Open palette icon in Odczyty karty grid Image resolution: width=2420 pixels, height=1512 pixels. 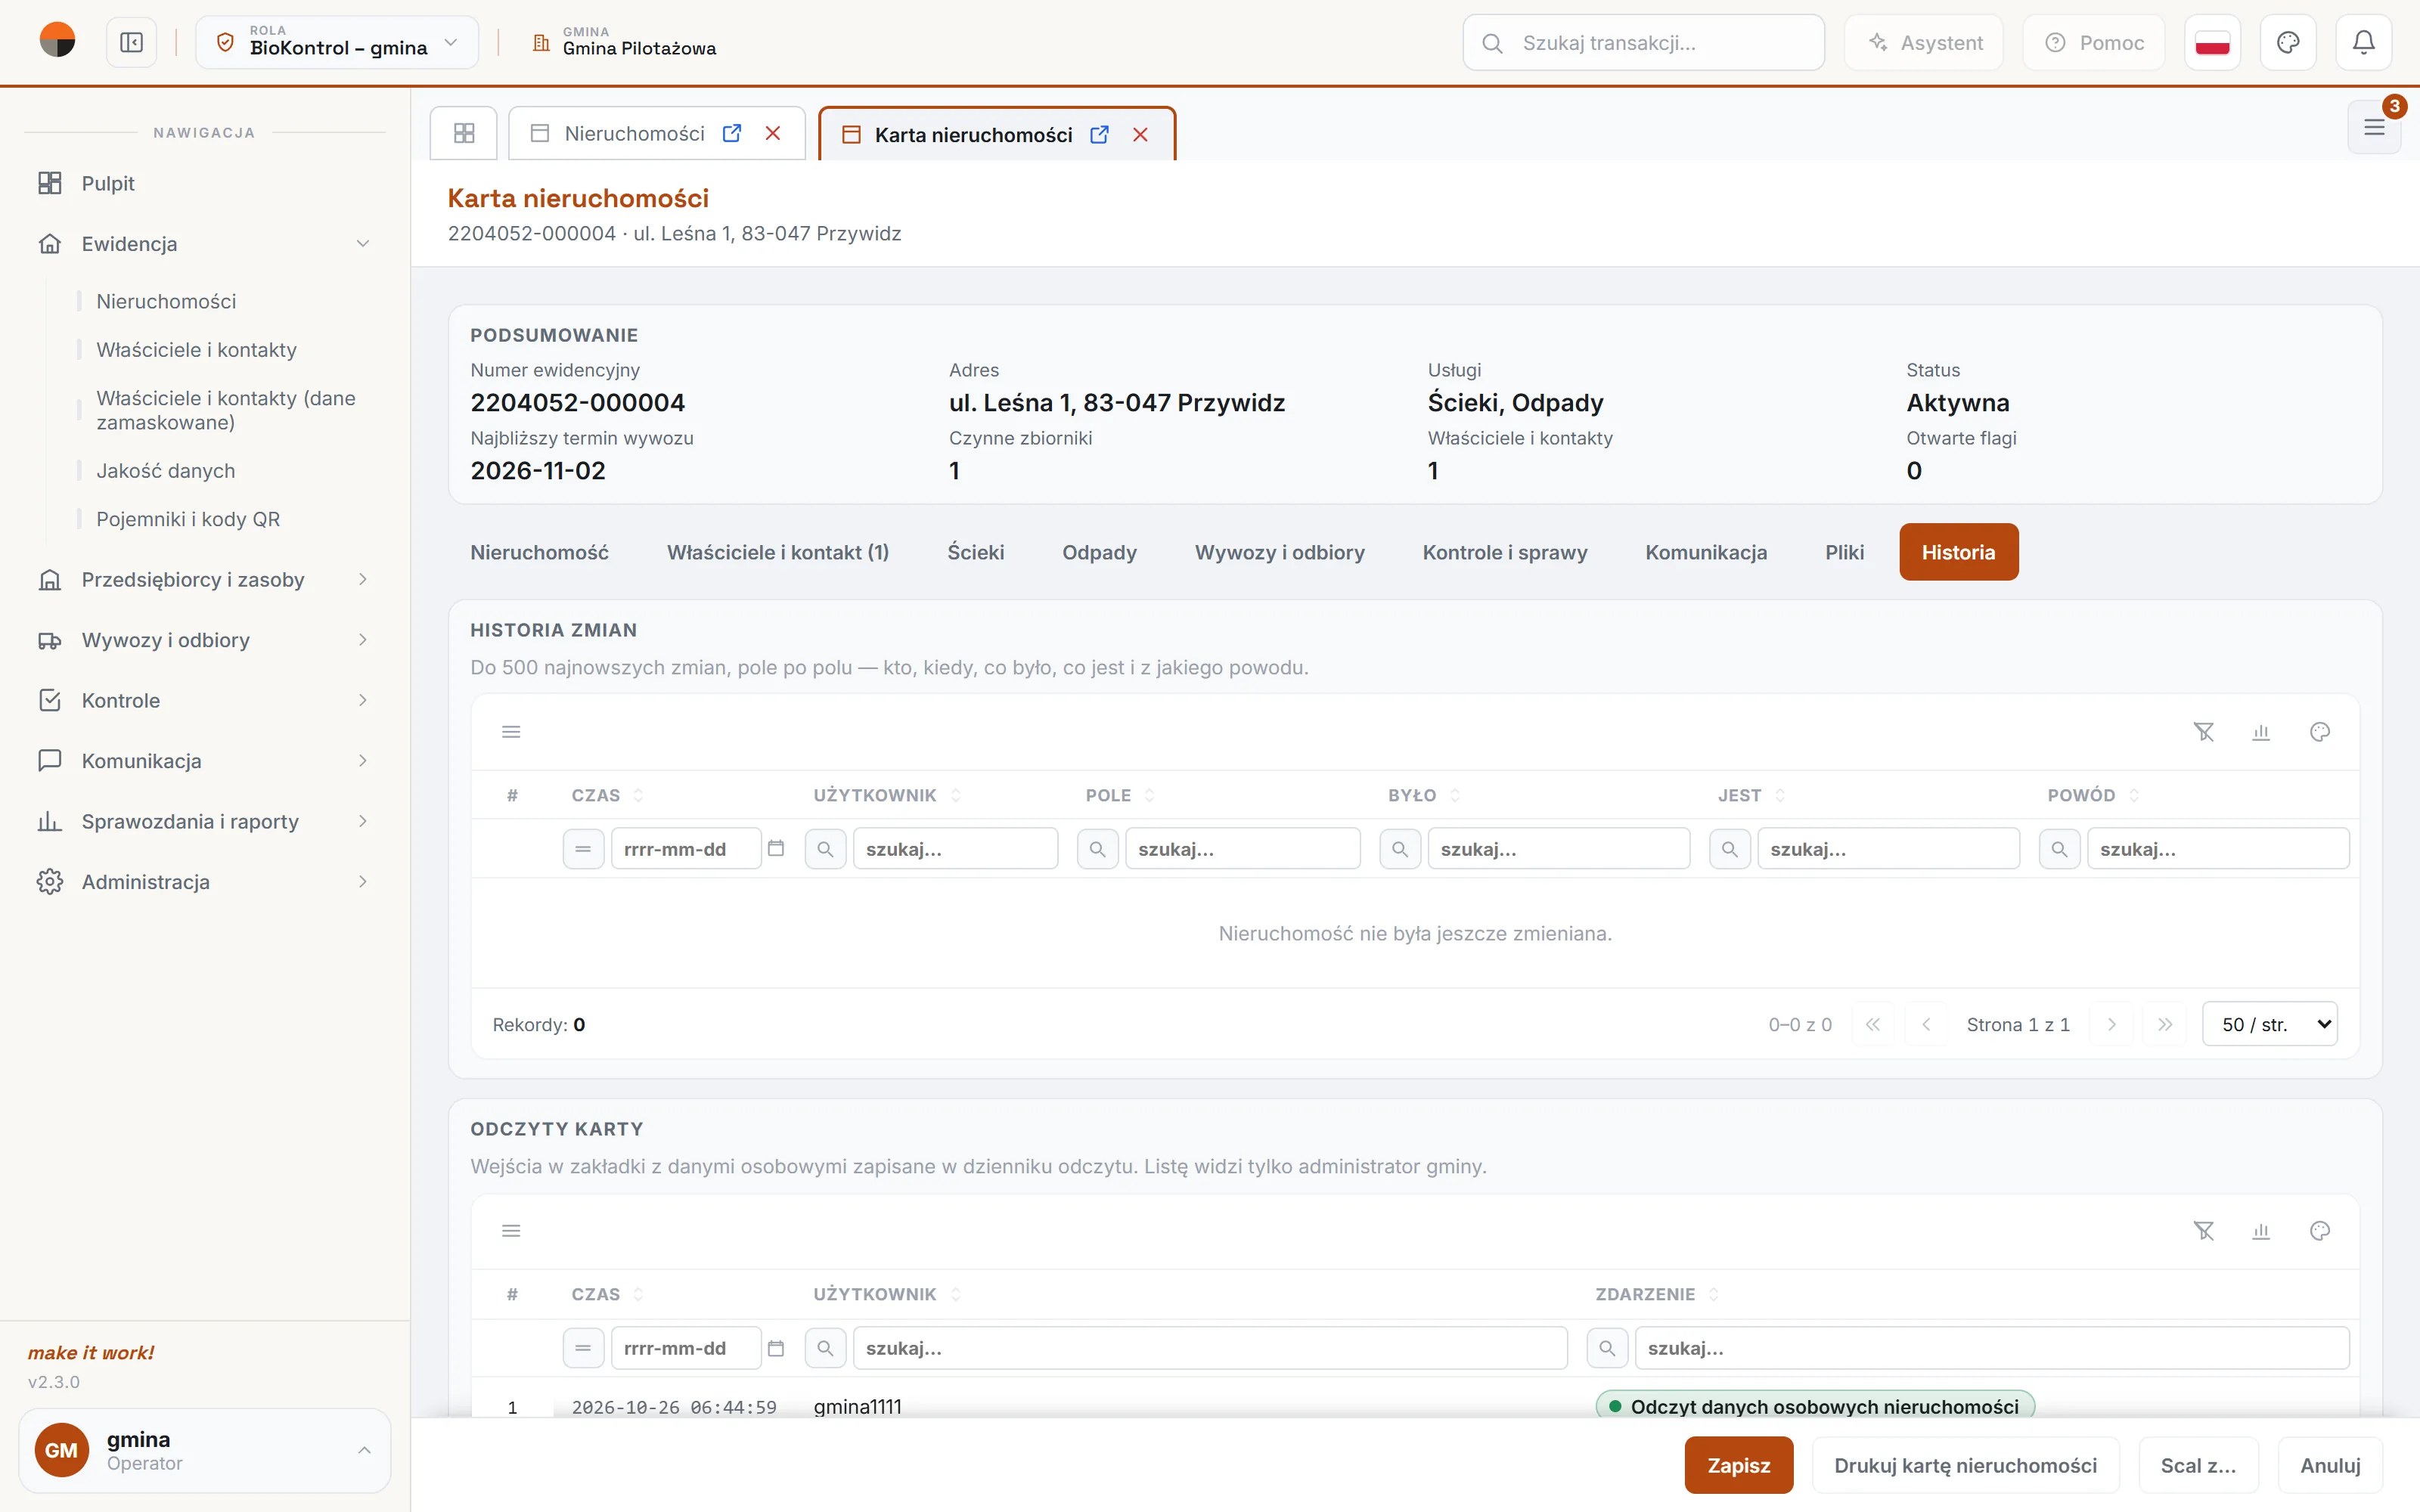[x=2320, y=1231]
